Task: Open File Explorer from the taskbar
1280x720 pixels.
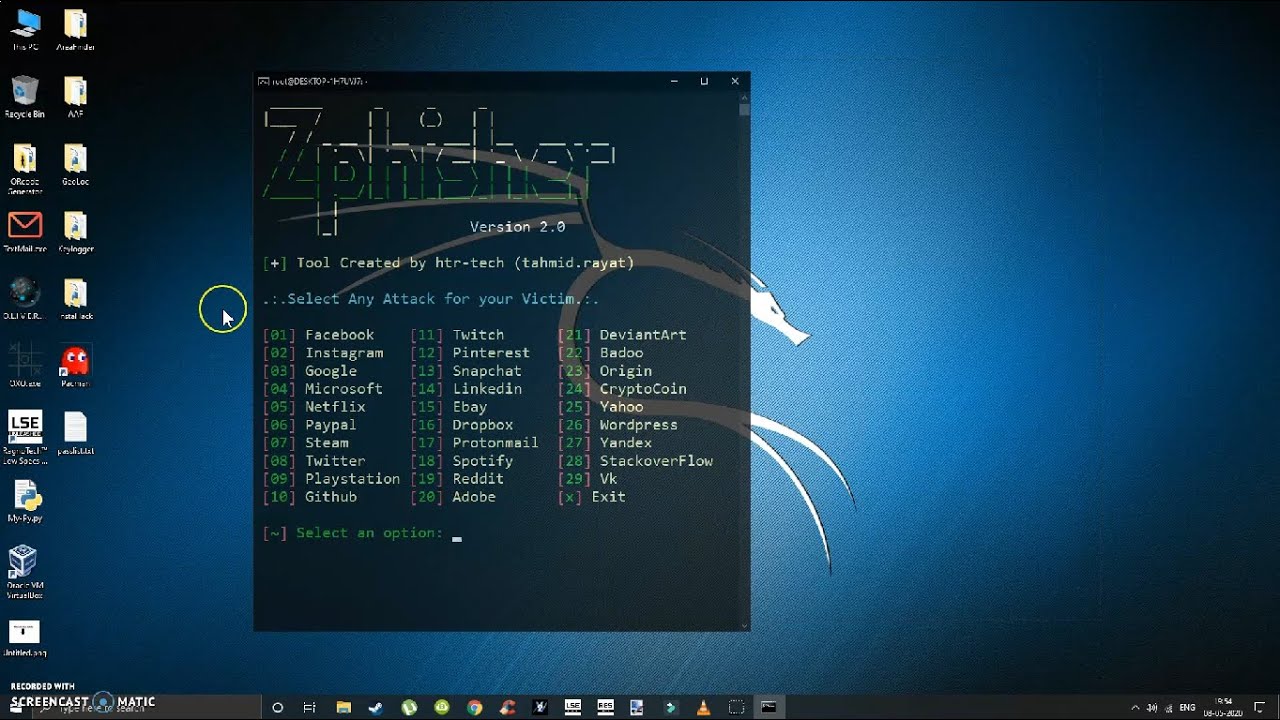Action: tap(343, 707)
